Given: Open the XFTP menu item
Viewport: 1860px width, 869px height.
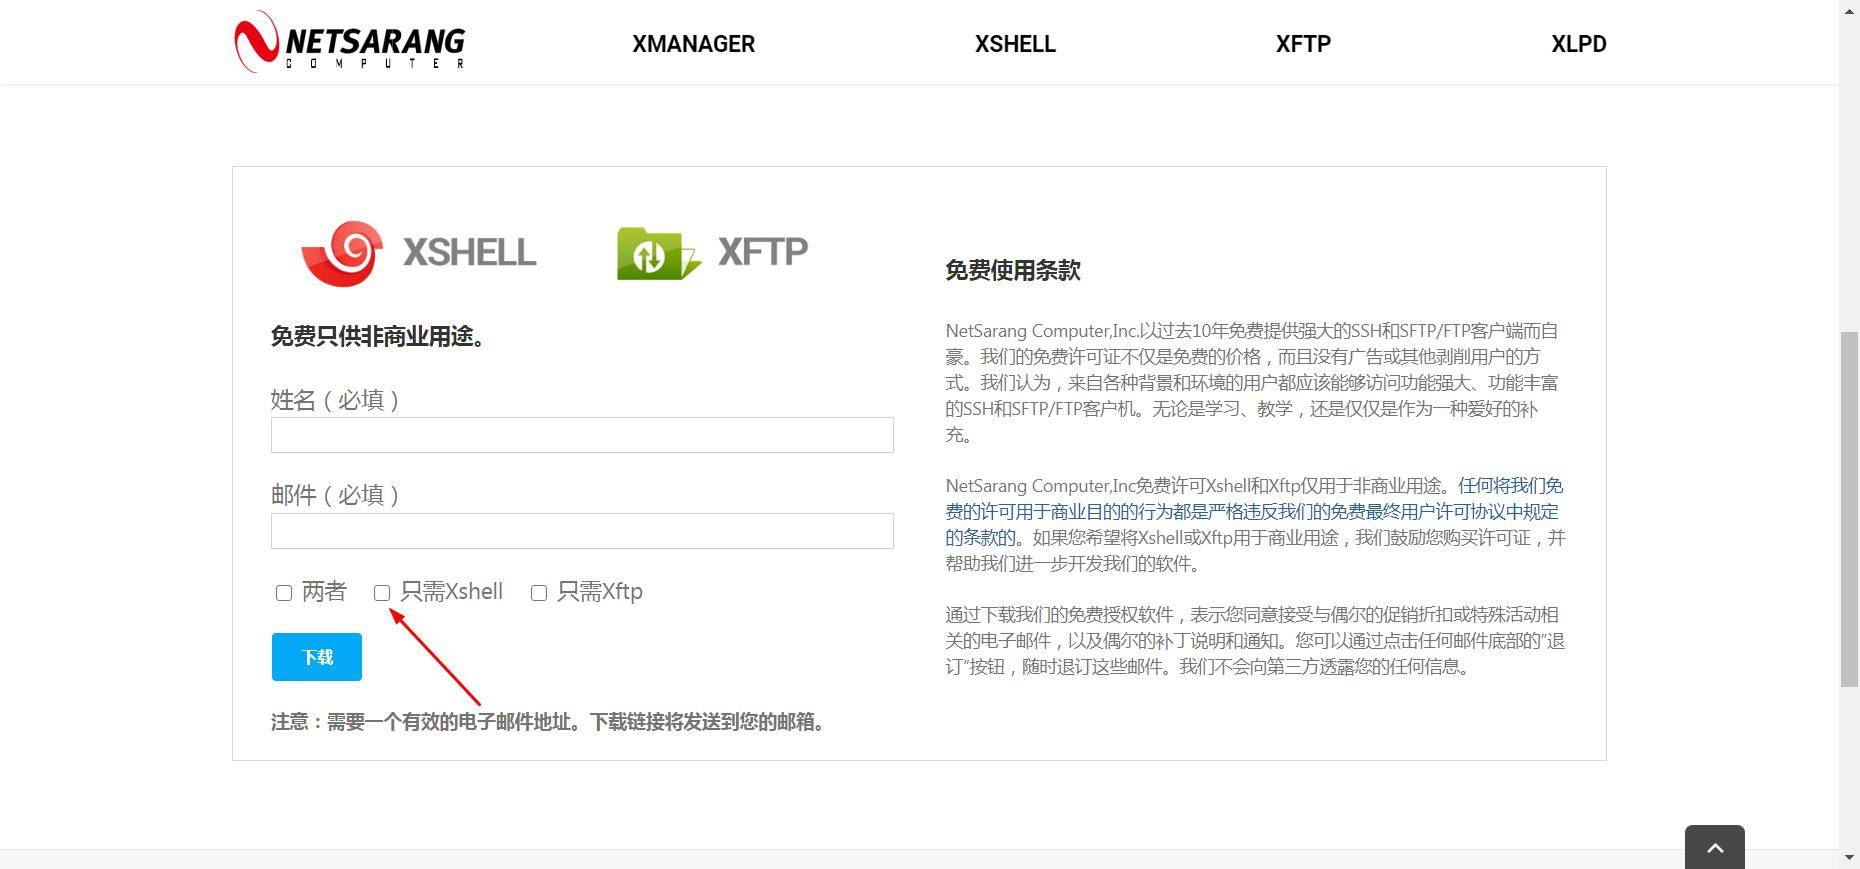Looking at the screenshot, I should pos(1303,44).
